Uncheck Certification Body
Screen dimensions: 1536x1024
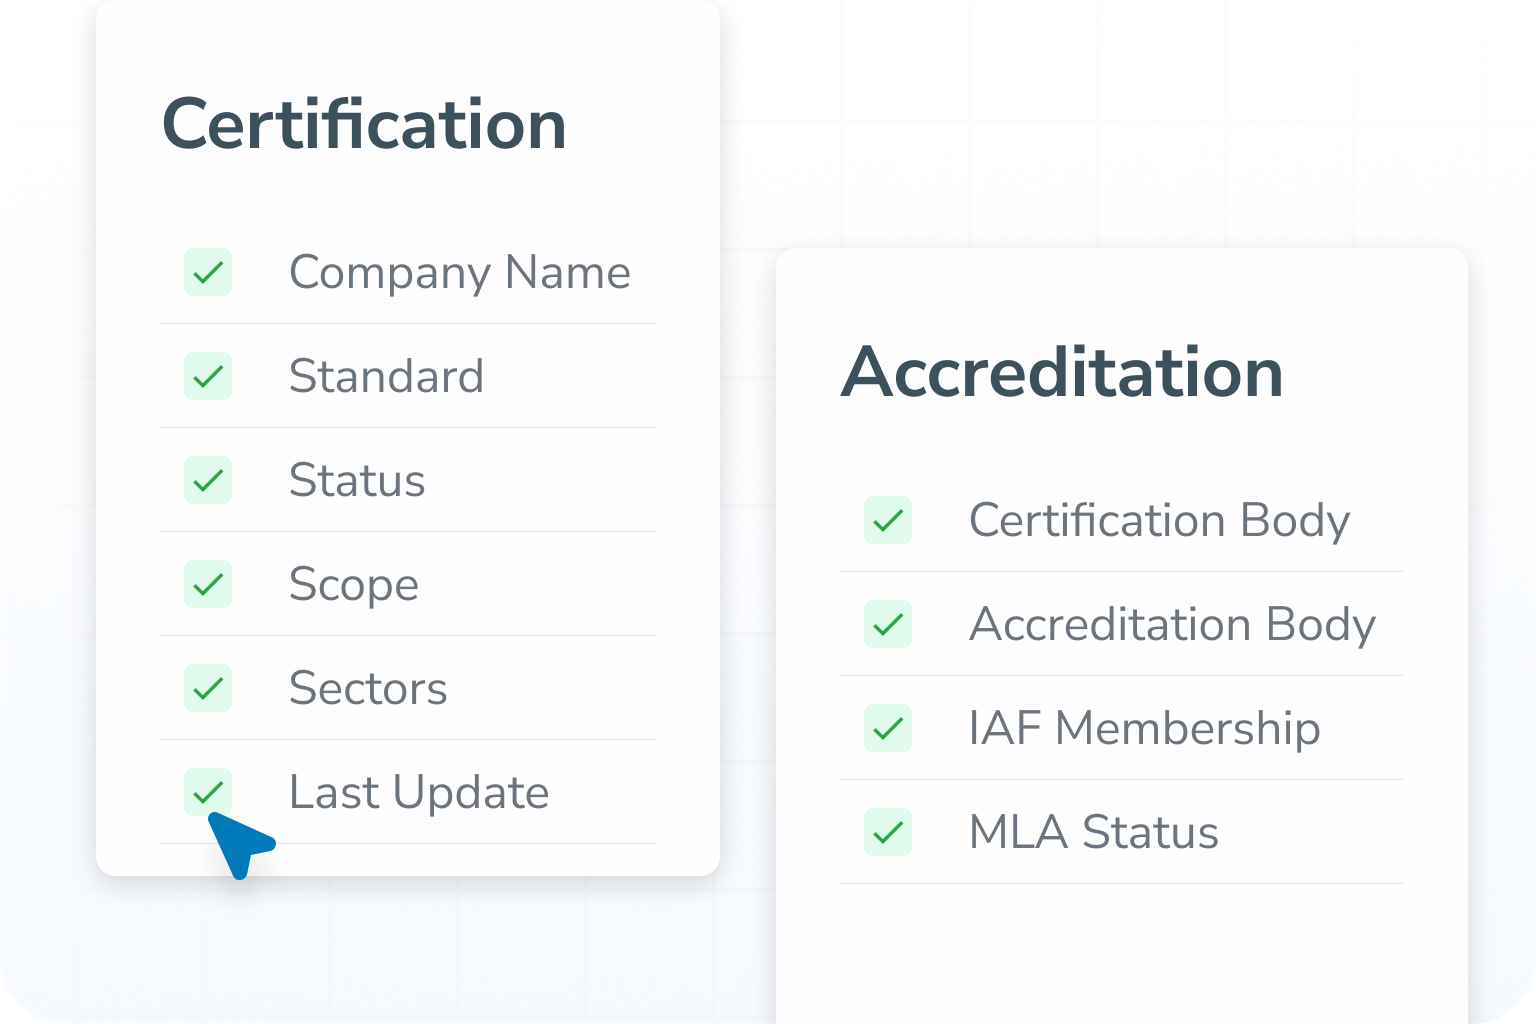tap(887, 521)
